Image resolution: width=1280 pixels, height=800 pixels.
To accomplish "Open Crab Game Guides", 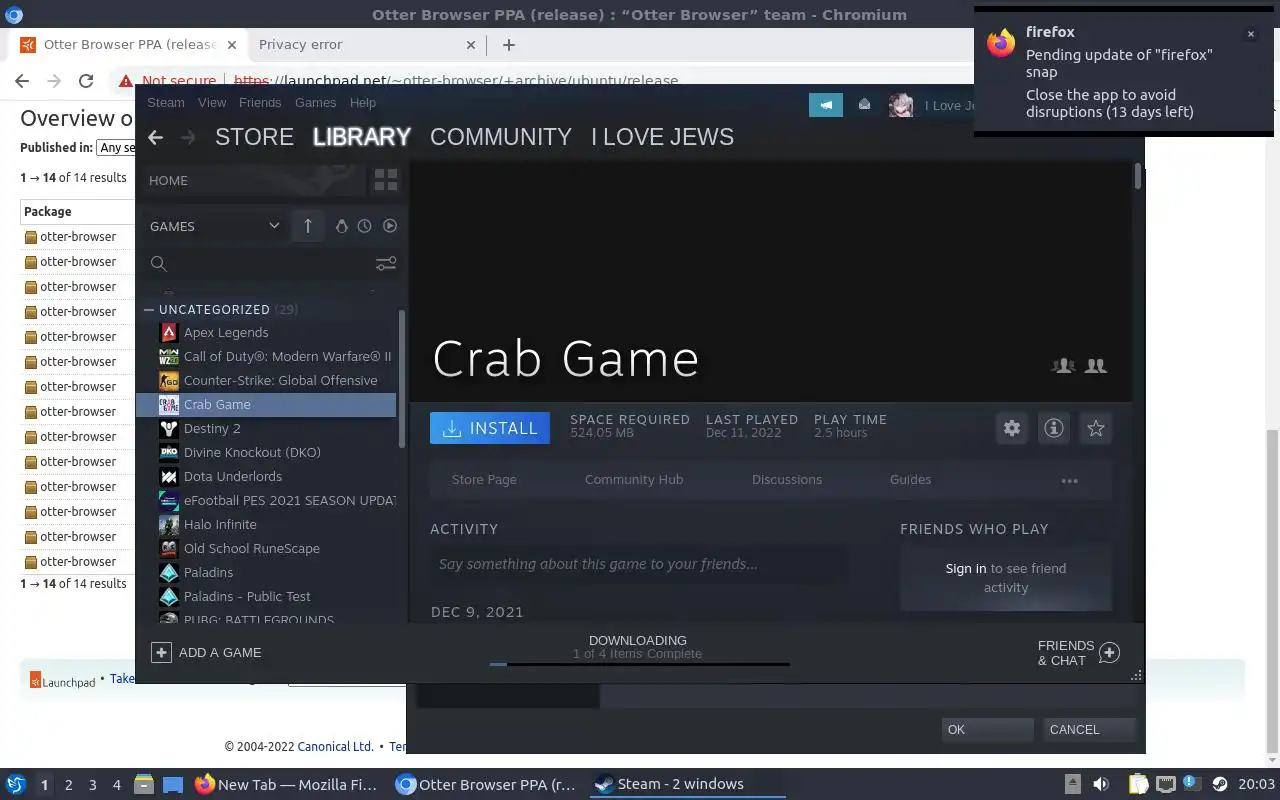I will [x=910, y=480].
